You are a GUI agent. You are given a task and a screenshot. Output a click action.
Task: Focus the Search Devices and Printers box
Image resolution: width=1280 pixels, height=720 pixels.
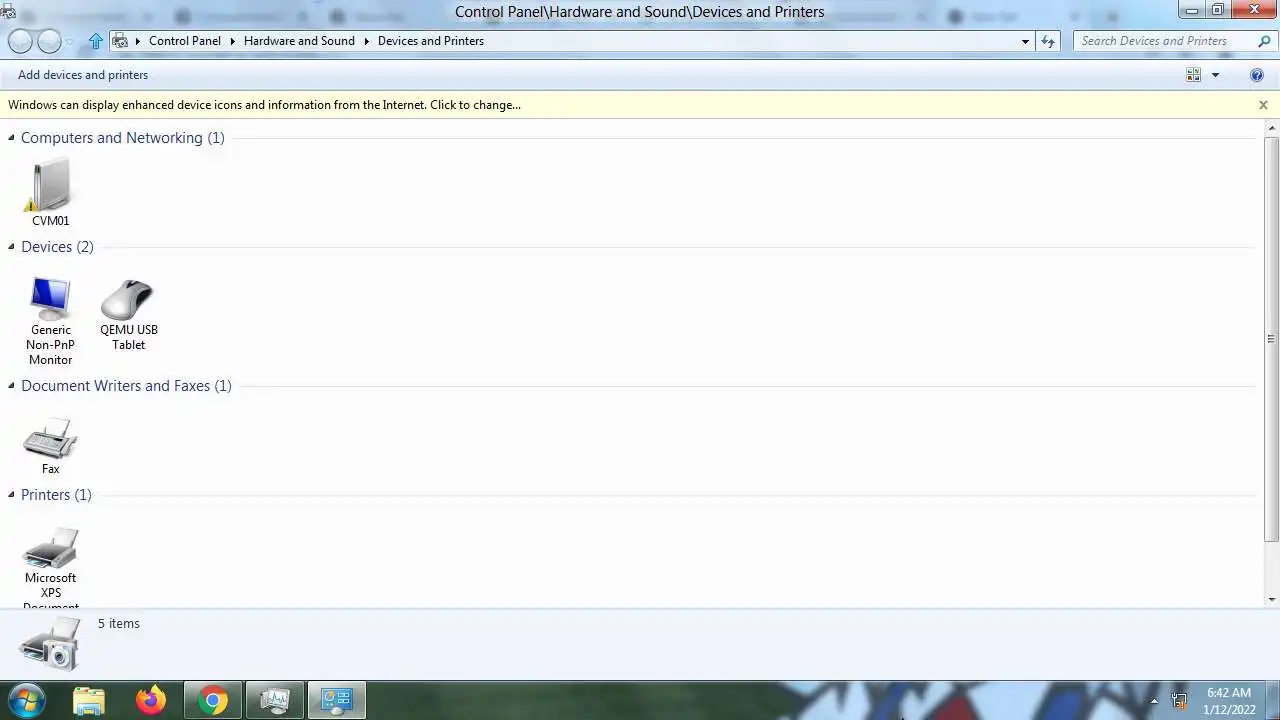click(x=1165, y=41)
